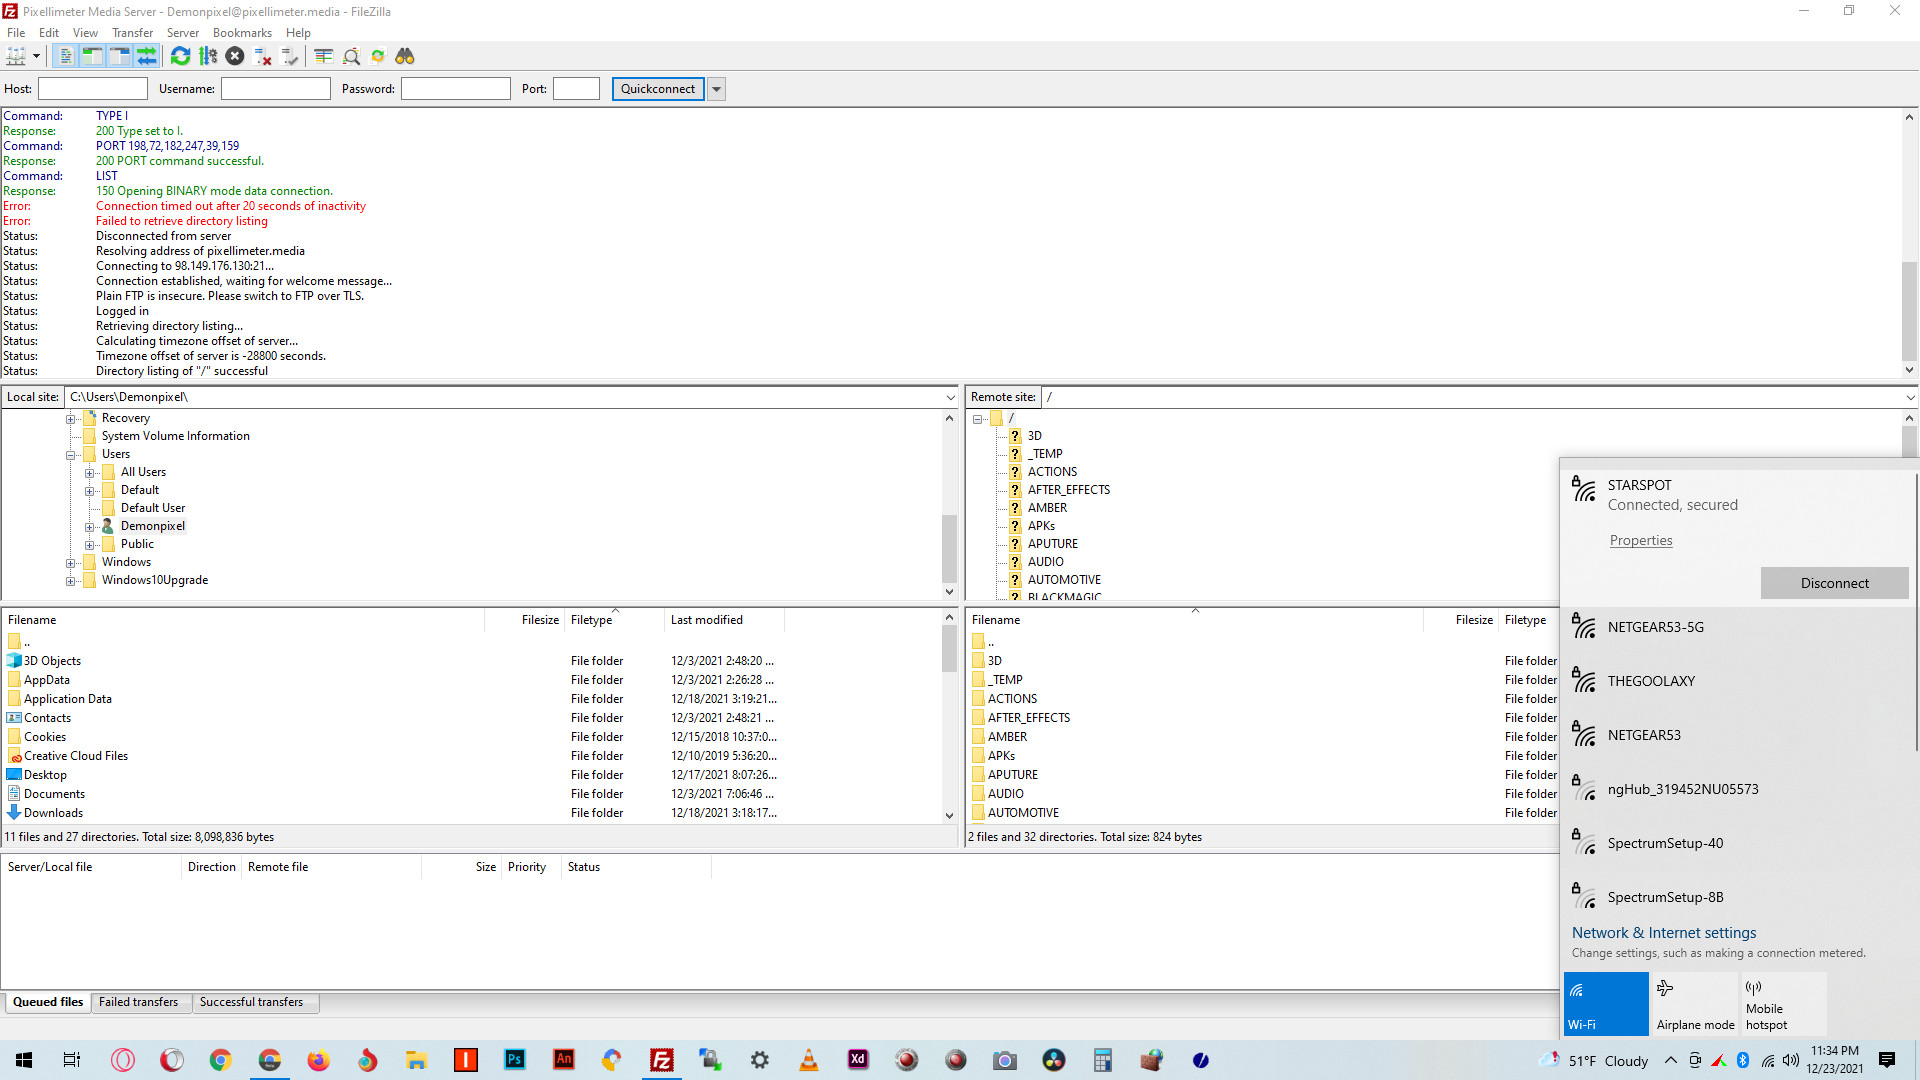
Task: Open Properties for STARSPOT network
Action: pyautogui.click(x=1641, y=540)
